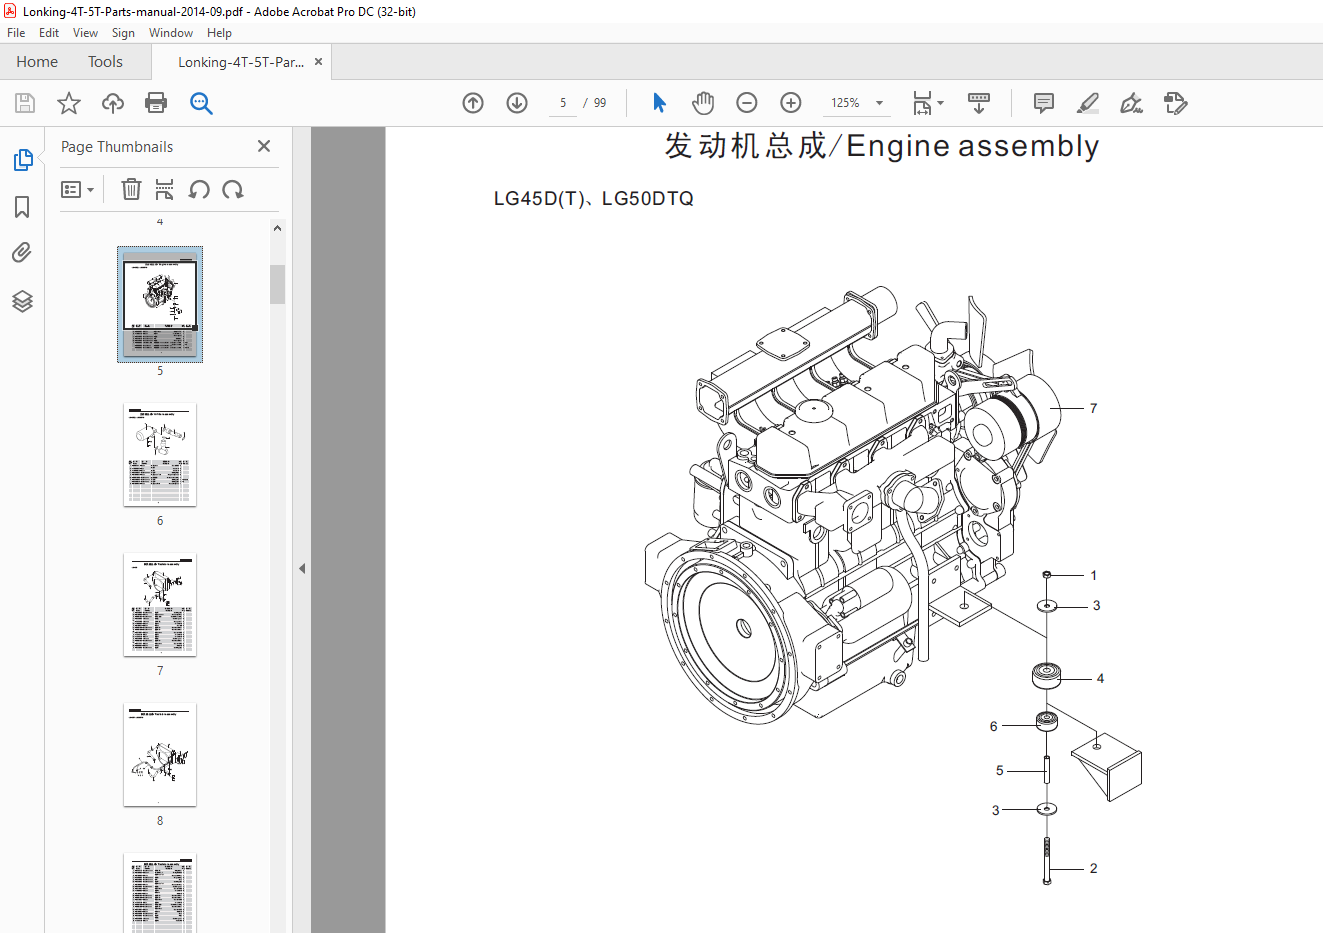This screenshot has width=1323, height=933.
Task: Open the Window menu
Action: coord(171,33)
